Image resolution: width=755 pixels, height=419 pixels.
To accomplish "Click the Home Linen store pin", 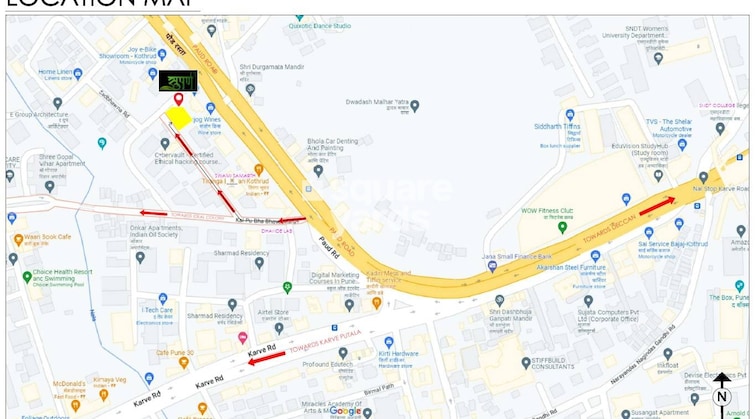I will coord(78,74).
